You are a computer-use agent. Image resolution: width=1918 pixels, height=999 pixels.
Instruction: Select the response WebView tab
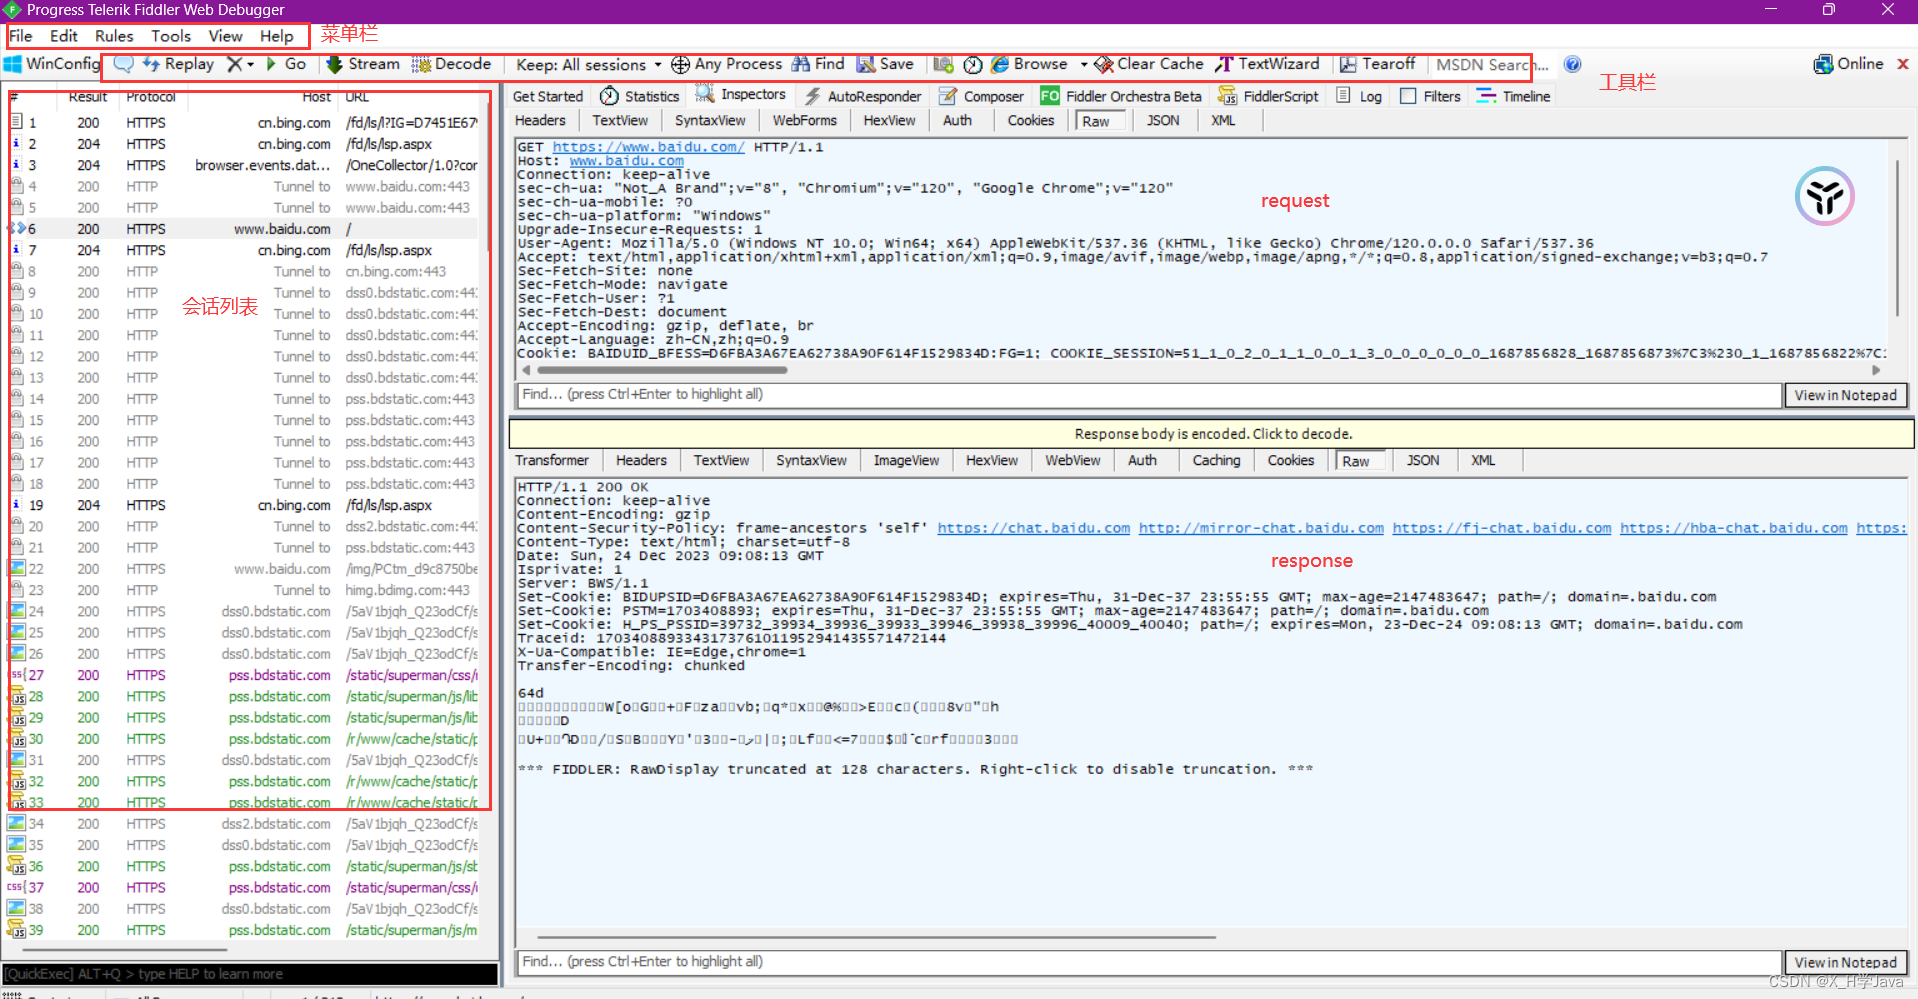(1072, 460)
